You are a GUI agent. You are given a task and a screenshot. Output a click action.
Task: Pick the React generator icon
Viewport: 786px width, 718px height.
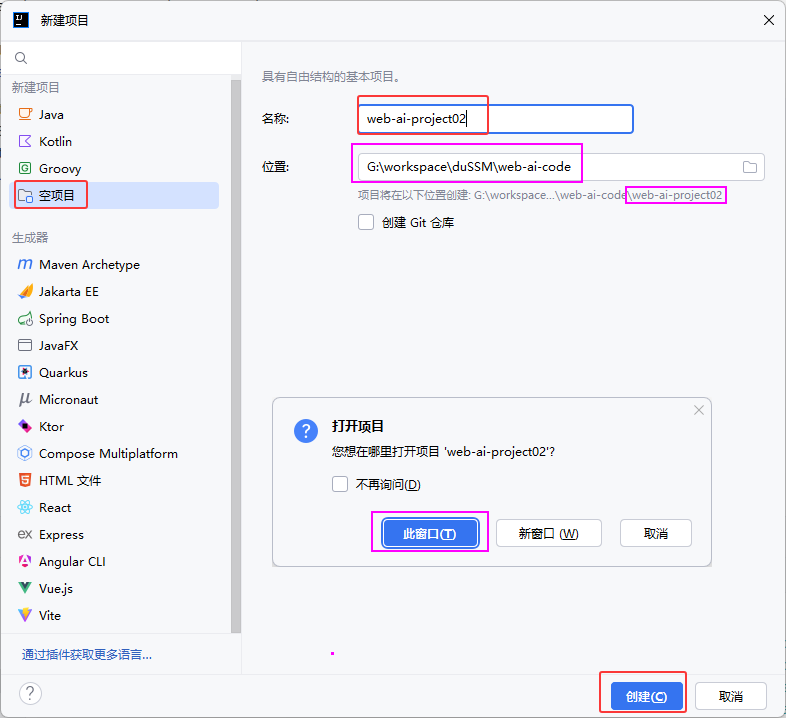click(25, 508)
